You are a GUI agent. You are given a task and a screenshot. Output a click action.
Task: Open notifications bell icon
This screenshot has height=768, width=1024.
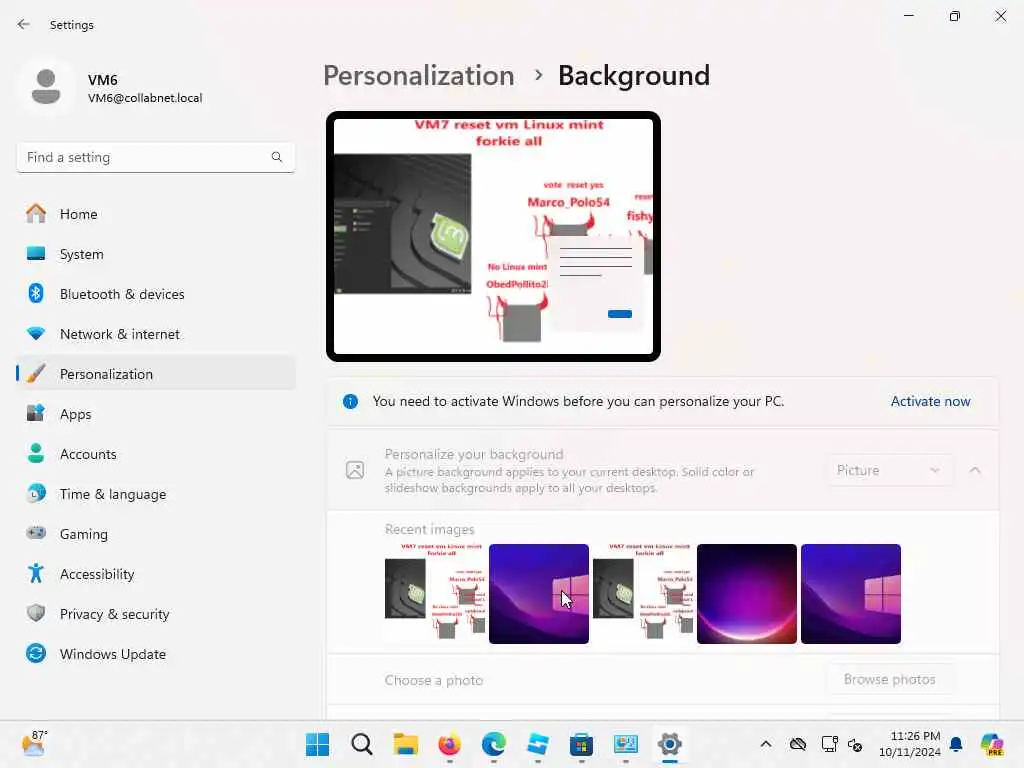tap(956, 744)
